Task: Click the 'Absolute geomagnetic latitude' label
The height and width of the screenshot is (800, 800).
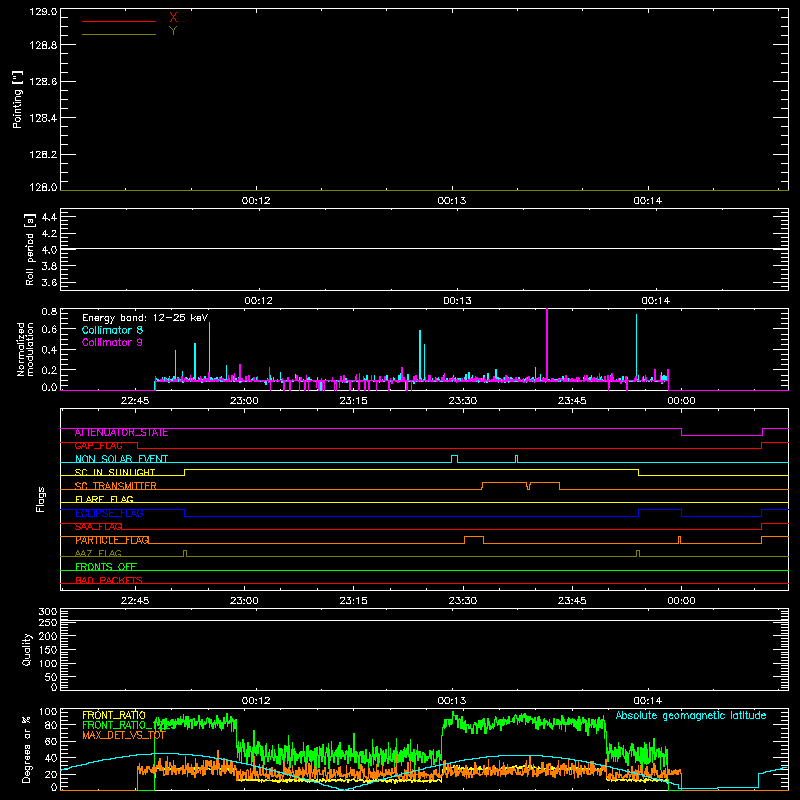Action: coord(691,715)
